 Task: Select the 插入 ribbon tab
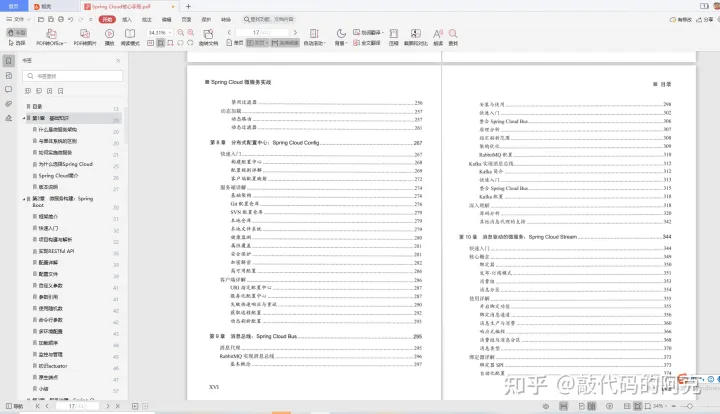pyautogui.click(x=127, y=19)
